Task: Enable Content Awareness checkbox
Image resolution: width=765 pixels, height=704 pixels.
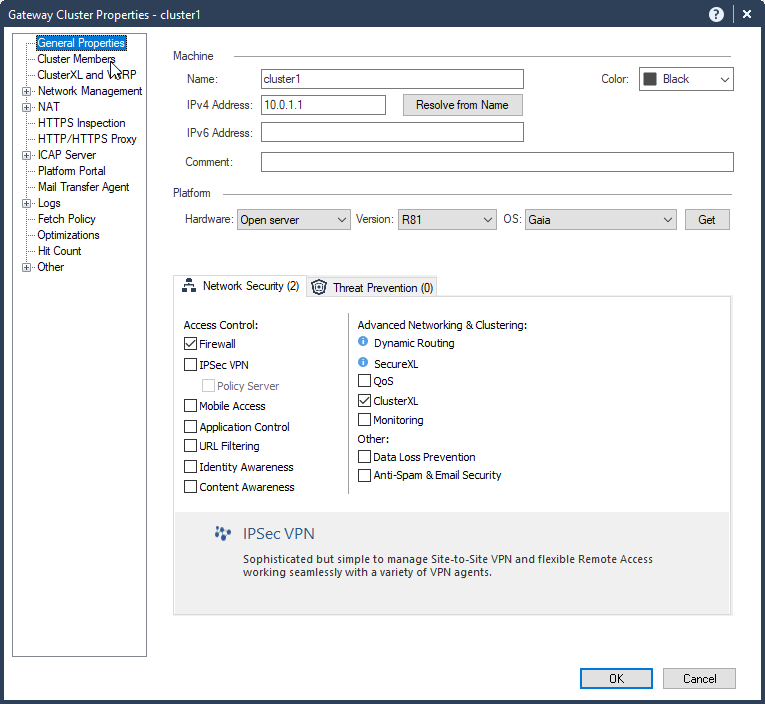Action: (x=190, y=487)
